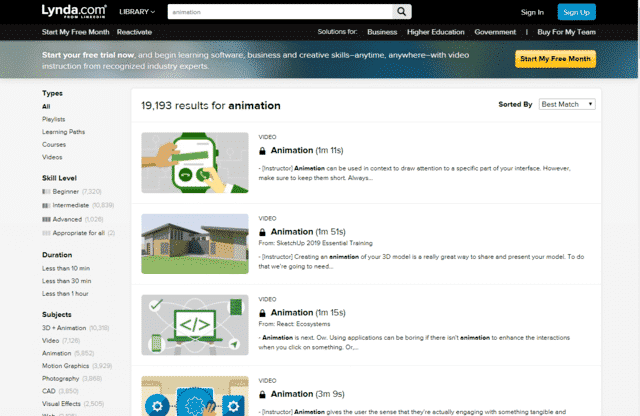Click the Appropriate for all level icon
The width and height of the screenshot is (640, 416).
[x=46, y=234]
